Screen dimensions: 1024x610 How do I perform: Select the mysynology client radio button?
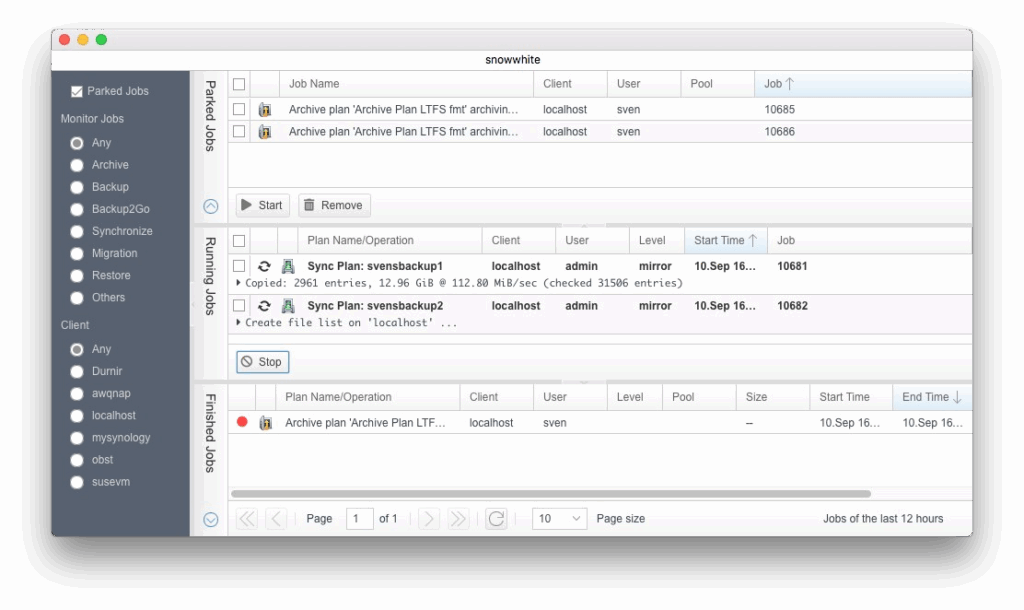point(77,437)
